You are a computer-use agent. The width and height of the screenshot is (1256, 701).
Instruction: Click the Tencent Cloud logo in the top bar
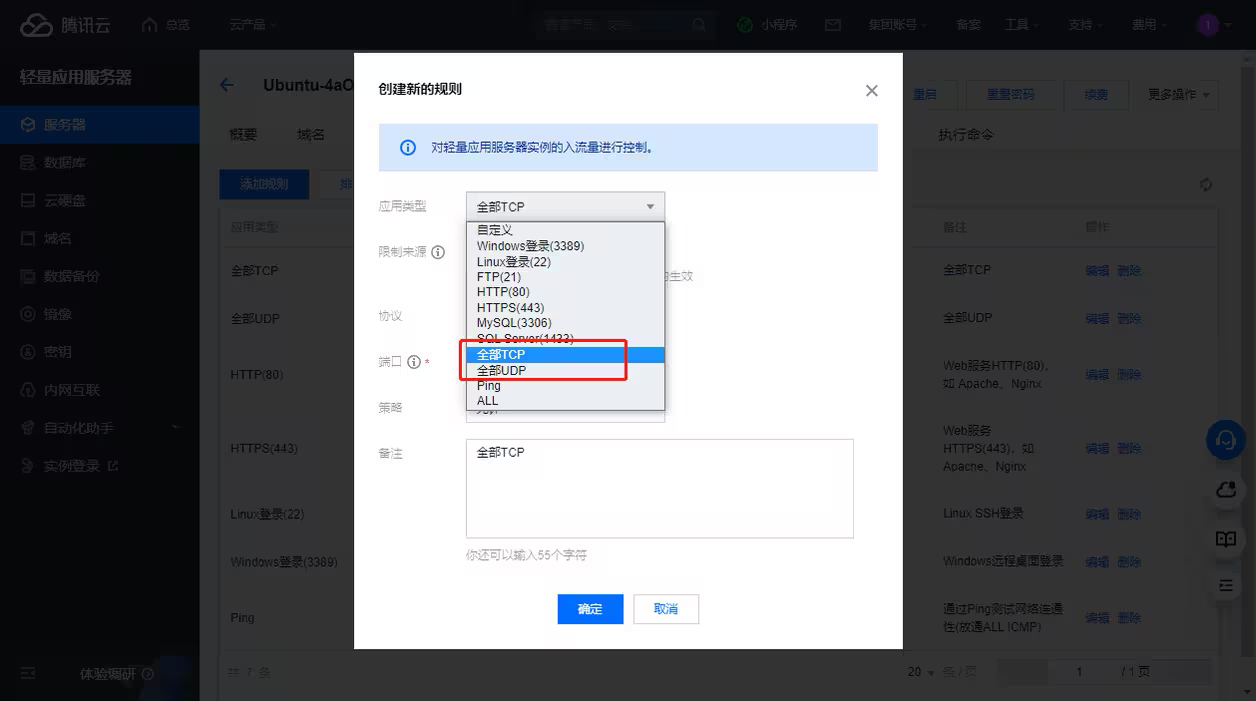click(x=65, y=24)
